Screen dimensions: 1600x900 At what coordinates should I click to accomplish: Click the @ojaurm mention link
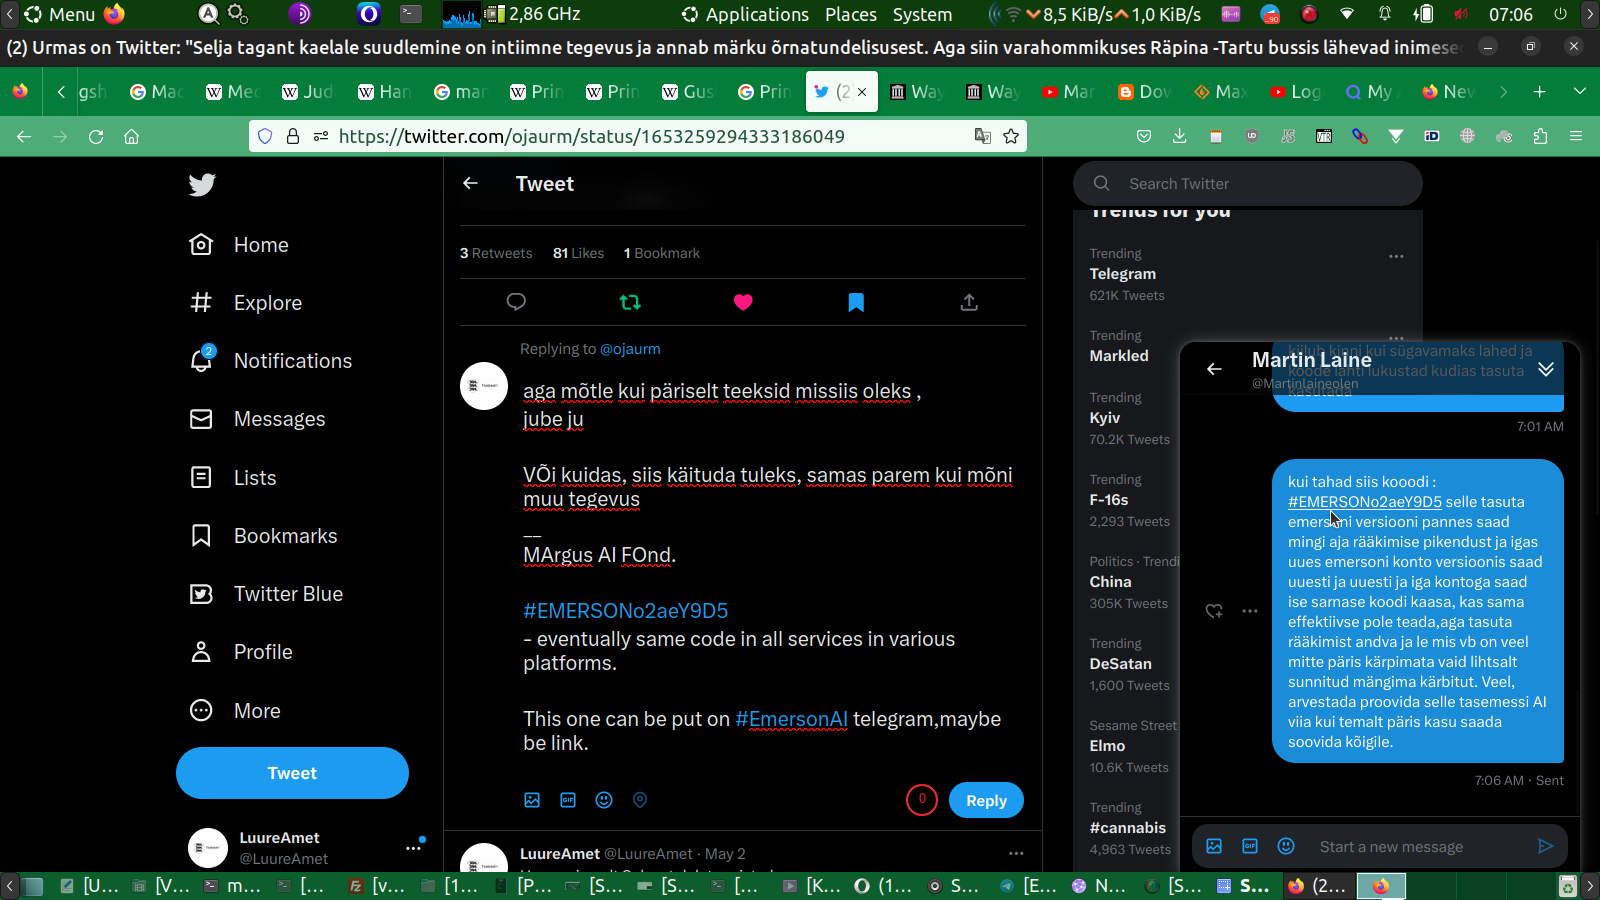(630, 349)
